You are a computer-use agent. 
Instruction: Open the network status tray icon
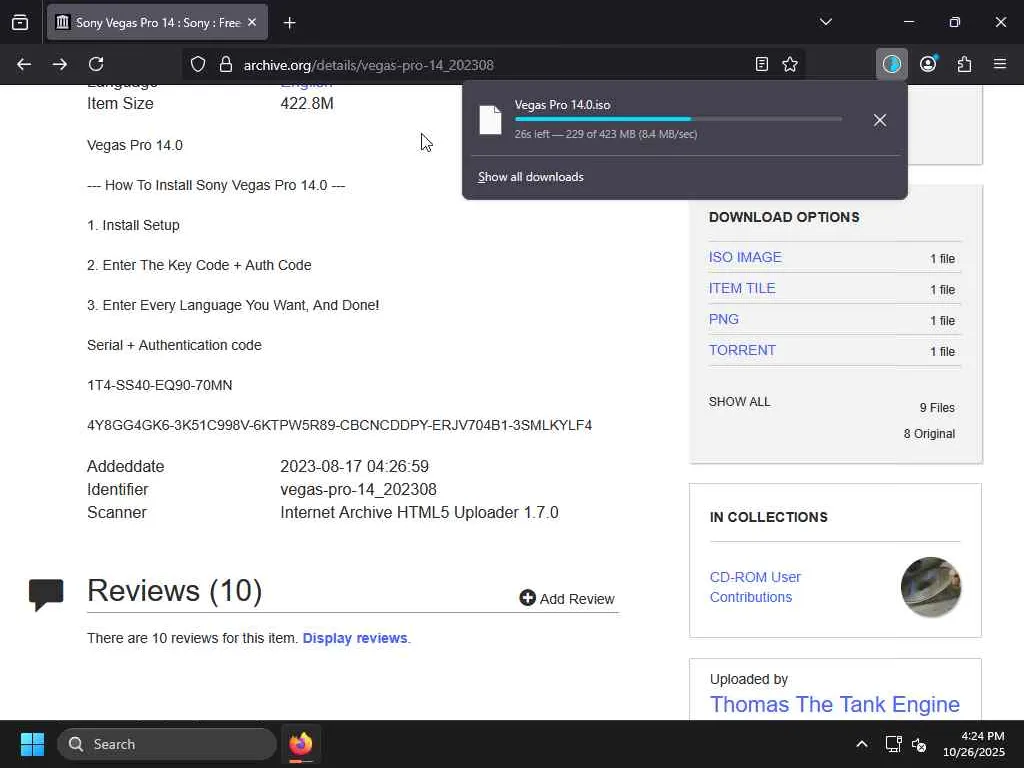893,744
